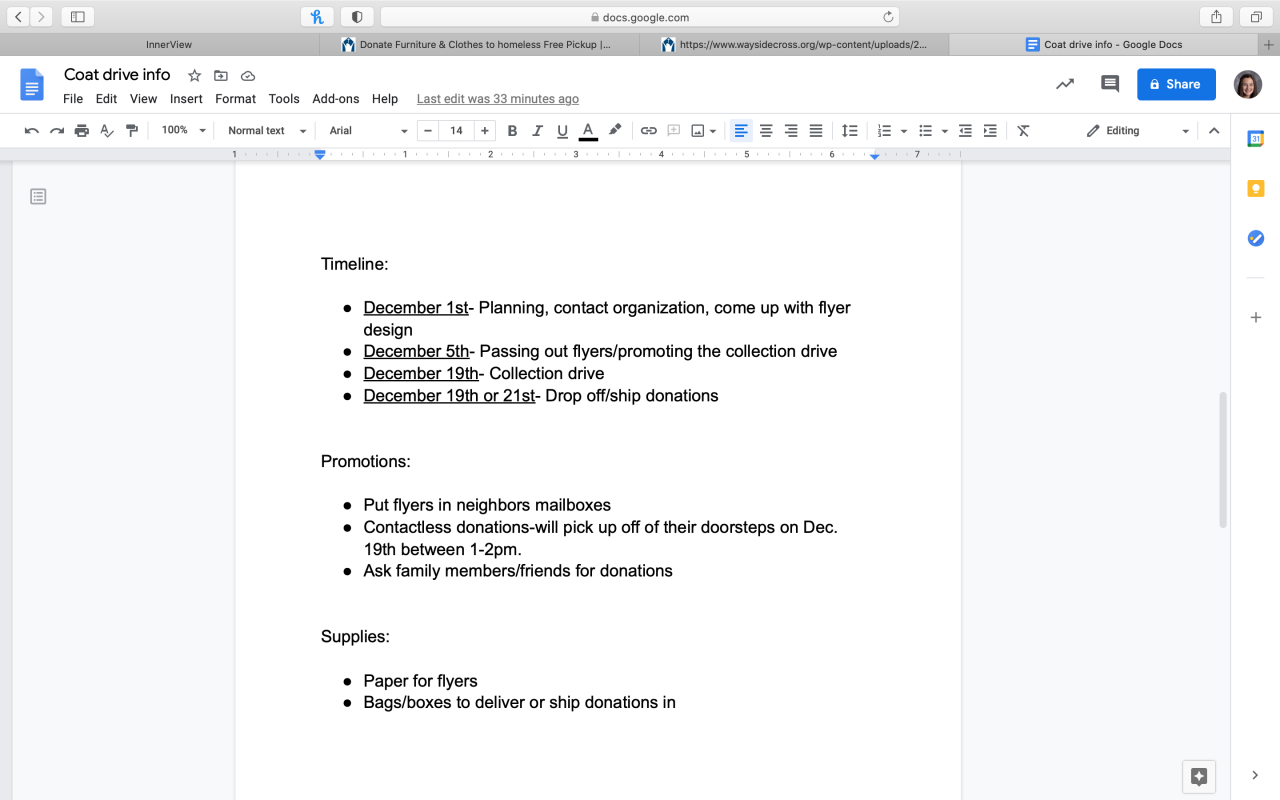Toggle underline formatting
Image resolution: width=1280 pixels, height=800 pixels.
point(562,131)
